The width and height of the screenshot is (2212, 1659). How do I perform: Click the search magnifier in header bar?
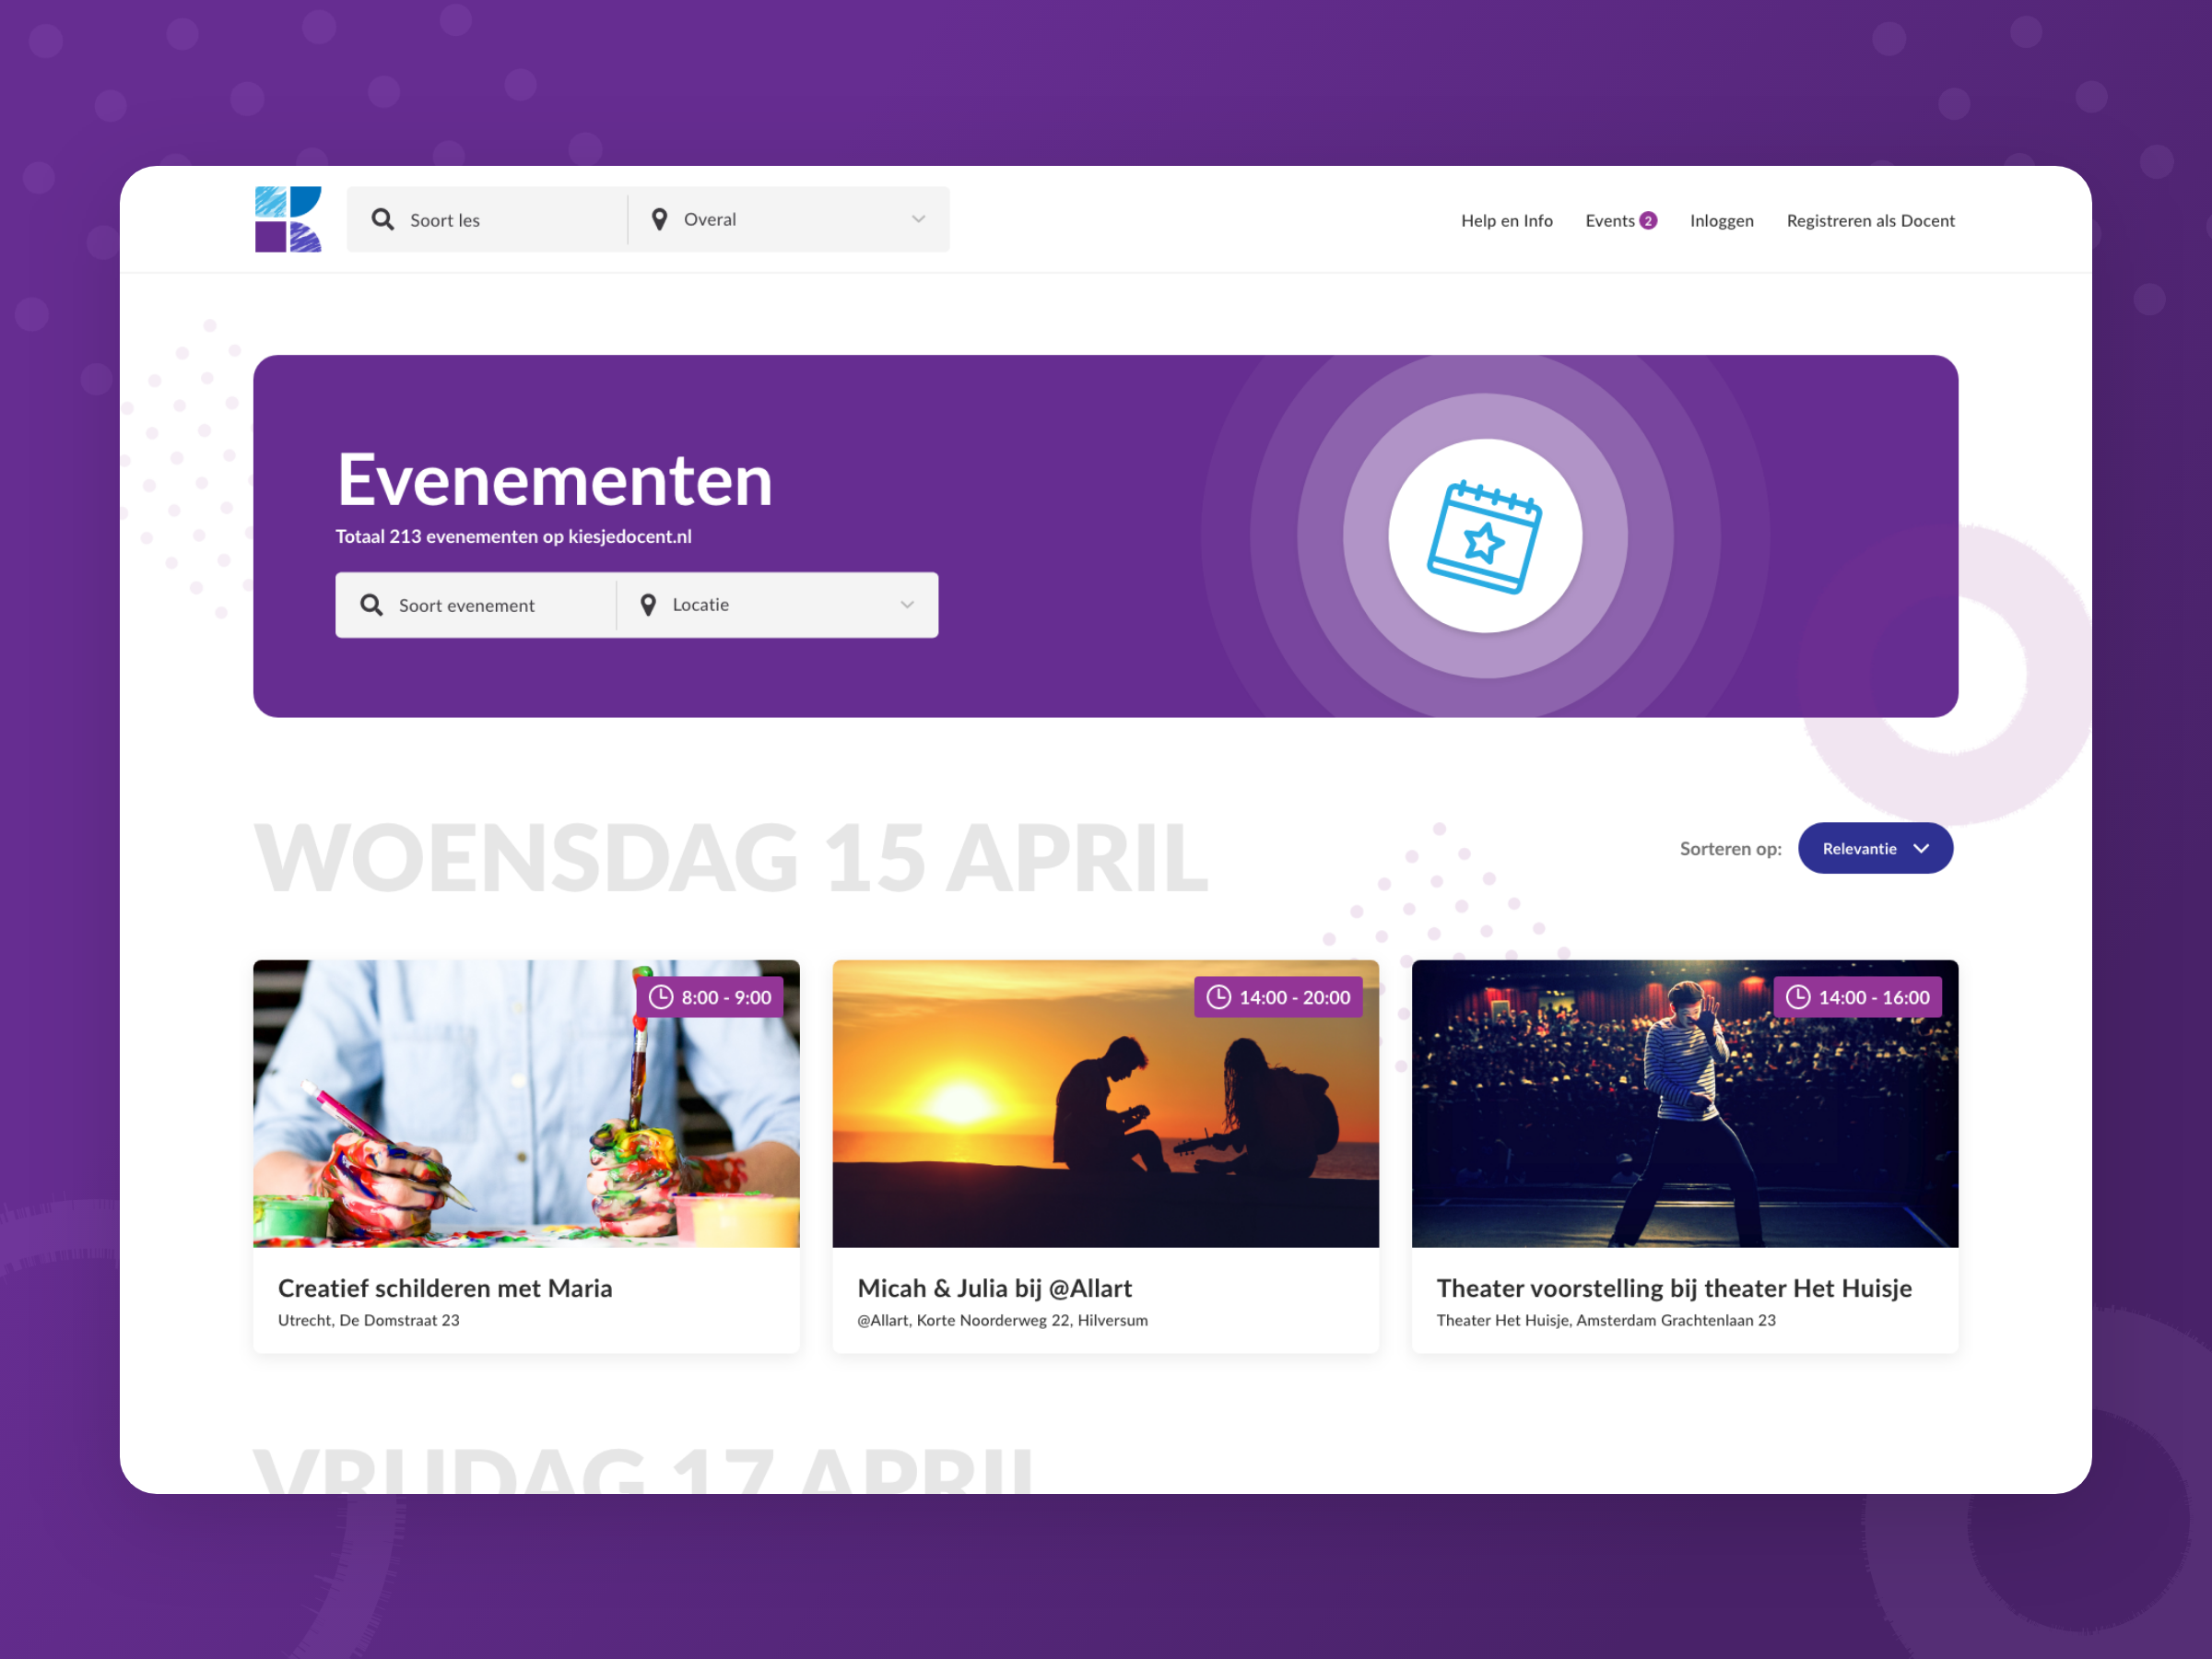[x=382, y=219]
